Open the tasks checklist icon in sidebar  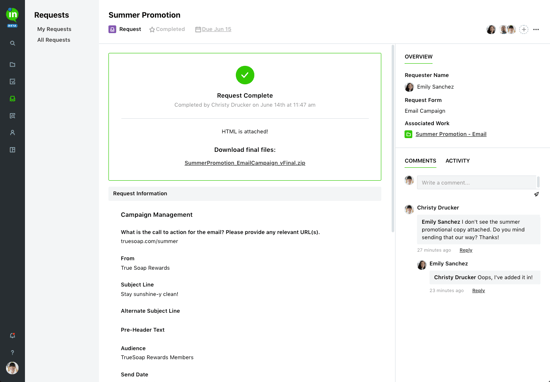pyautogui.click(x=12, y=82)
